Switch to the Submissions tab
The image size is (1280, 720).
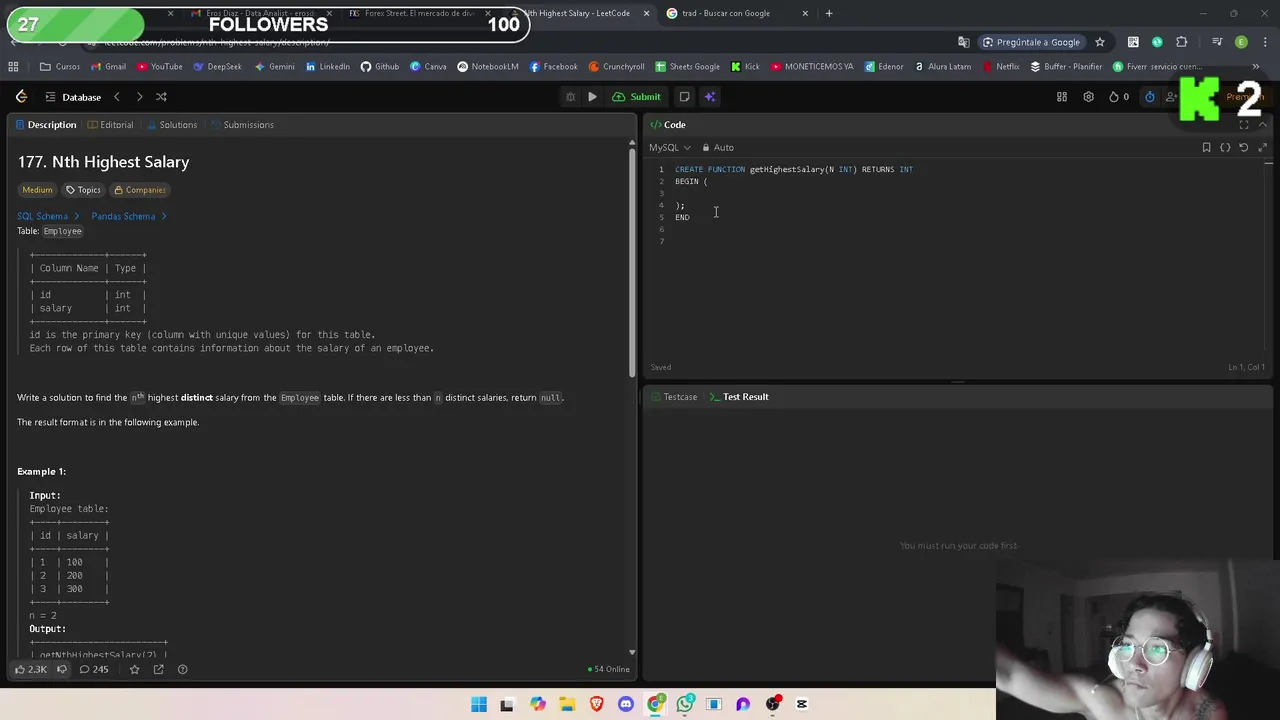242,125
